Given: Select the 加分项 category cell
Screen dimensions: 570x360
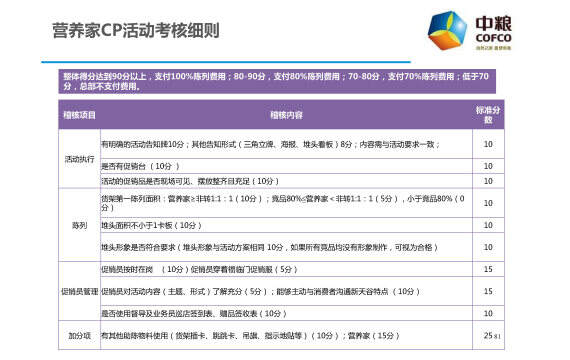Looking at the screenshot, I should click(x=79, y=335).
